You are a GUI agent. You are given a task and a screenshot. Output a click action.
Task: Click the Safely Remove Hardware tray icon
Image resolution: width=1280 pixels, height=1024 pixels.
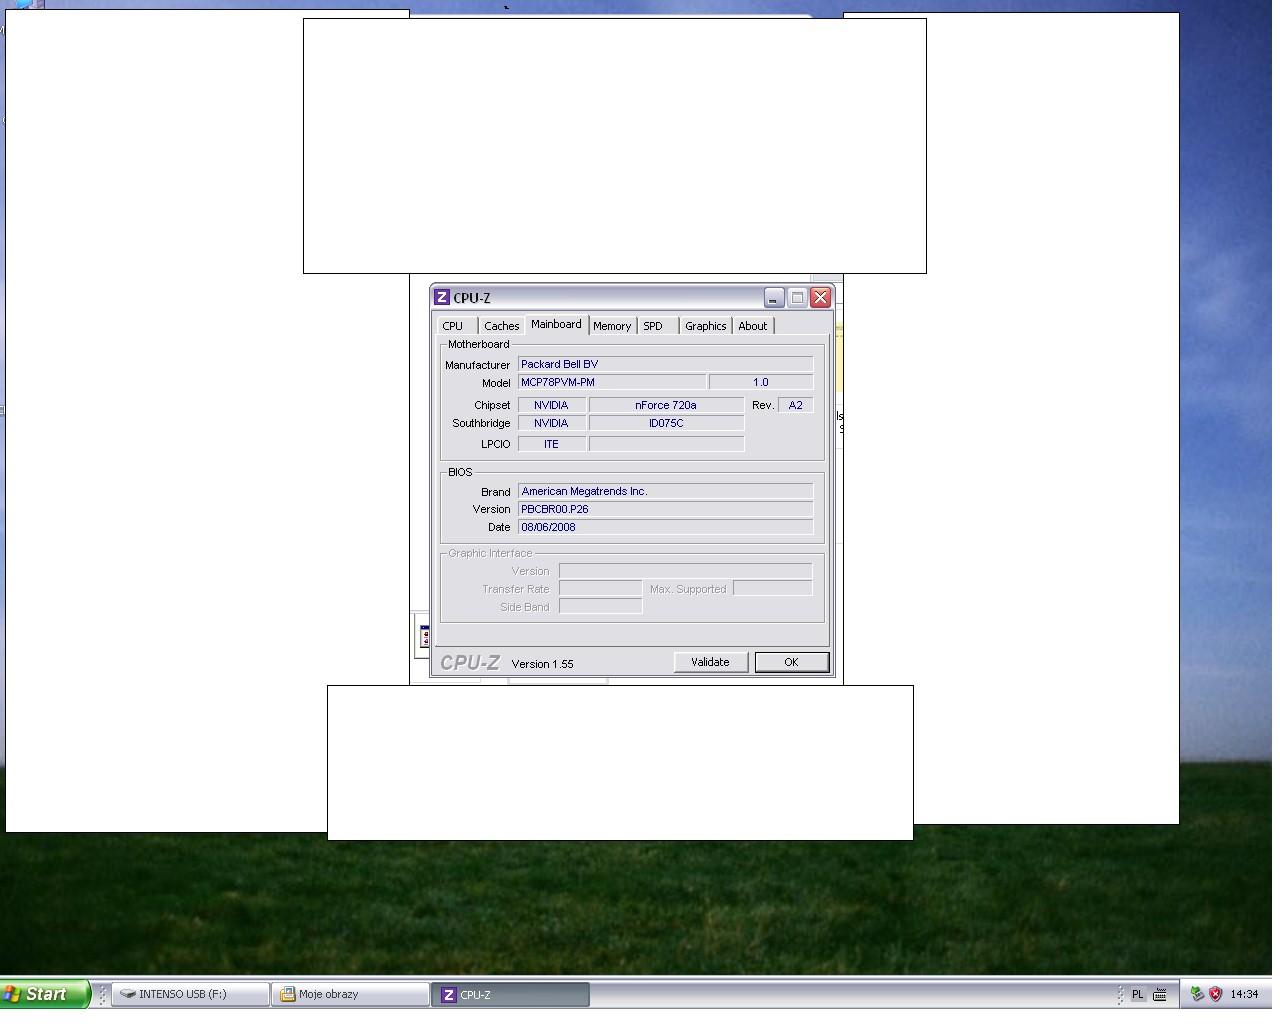1197,994
